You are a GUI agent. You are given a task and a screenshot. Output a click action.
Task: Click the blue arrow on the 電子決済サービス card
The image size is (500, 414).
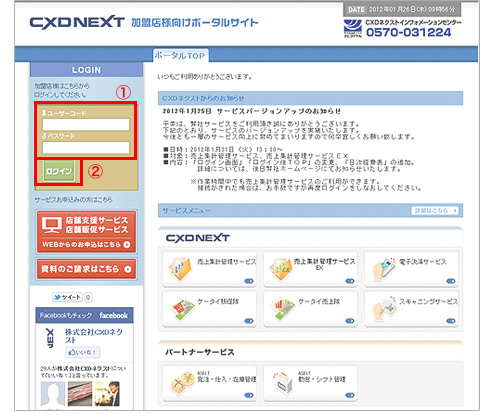click(x=451, y=281)
